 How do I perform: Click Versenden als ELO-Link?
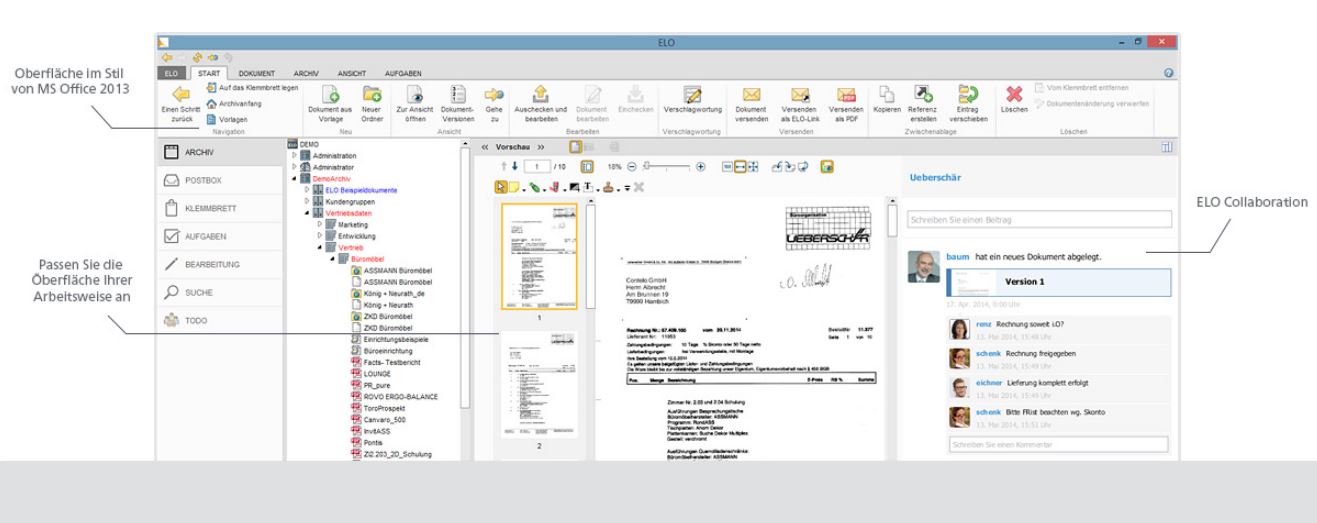[800, 104]
